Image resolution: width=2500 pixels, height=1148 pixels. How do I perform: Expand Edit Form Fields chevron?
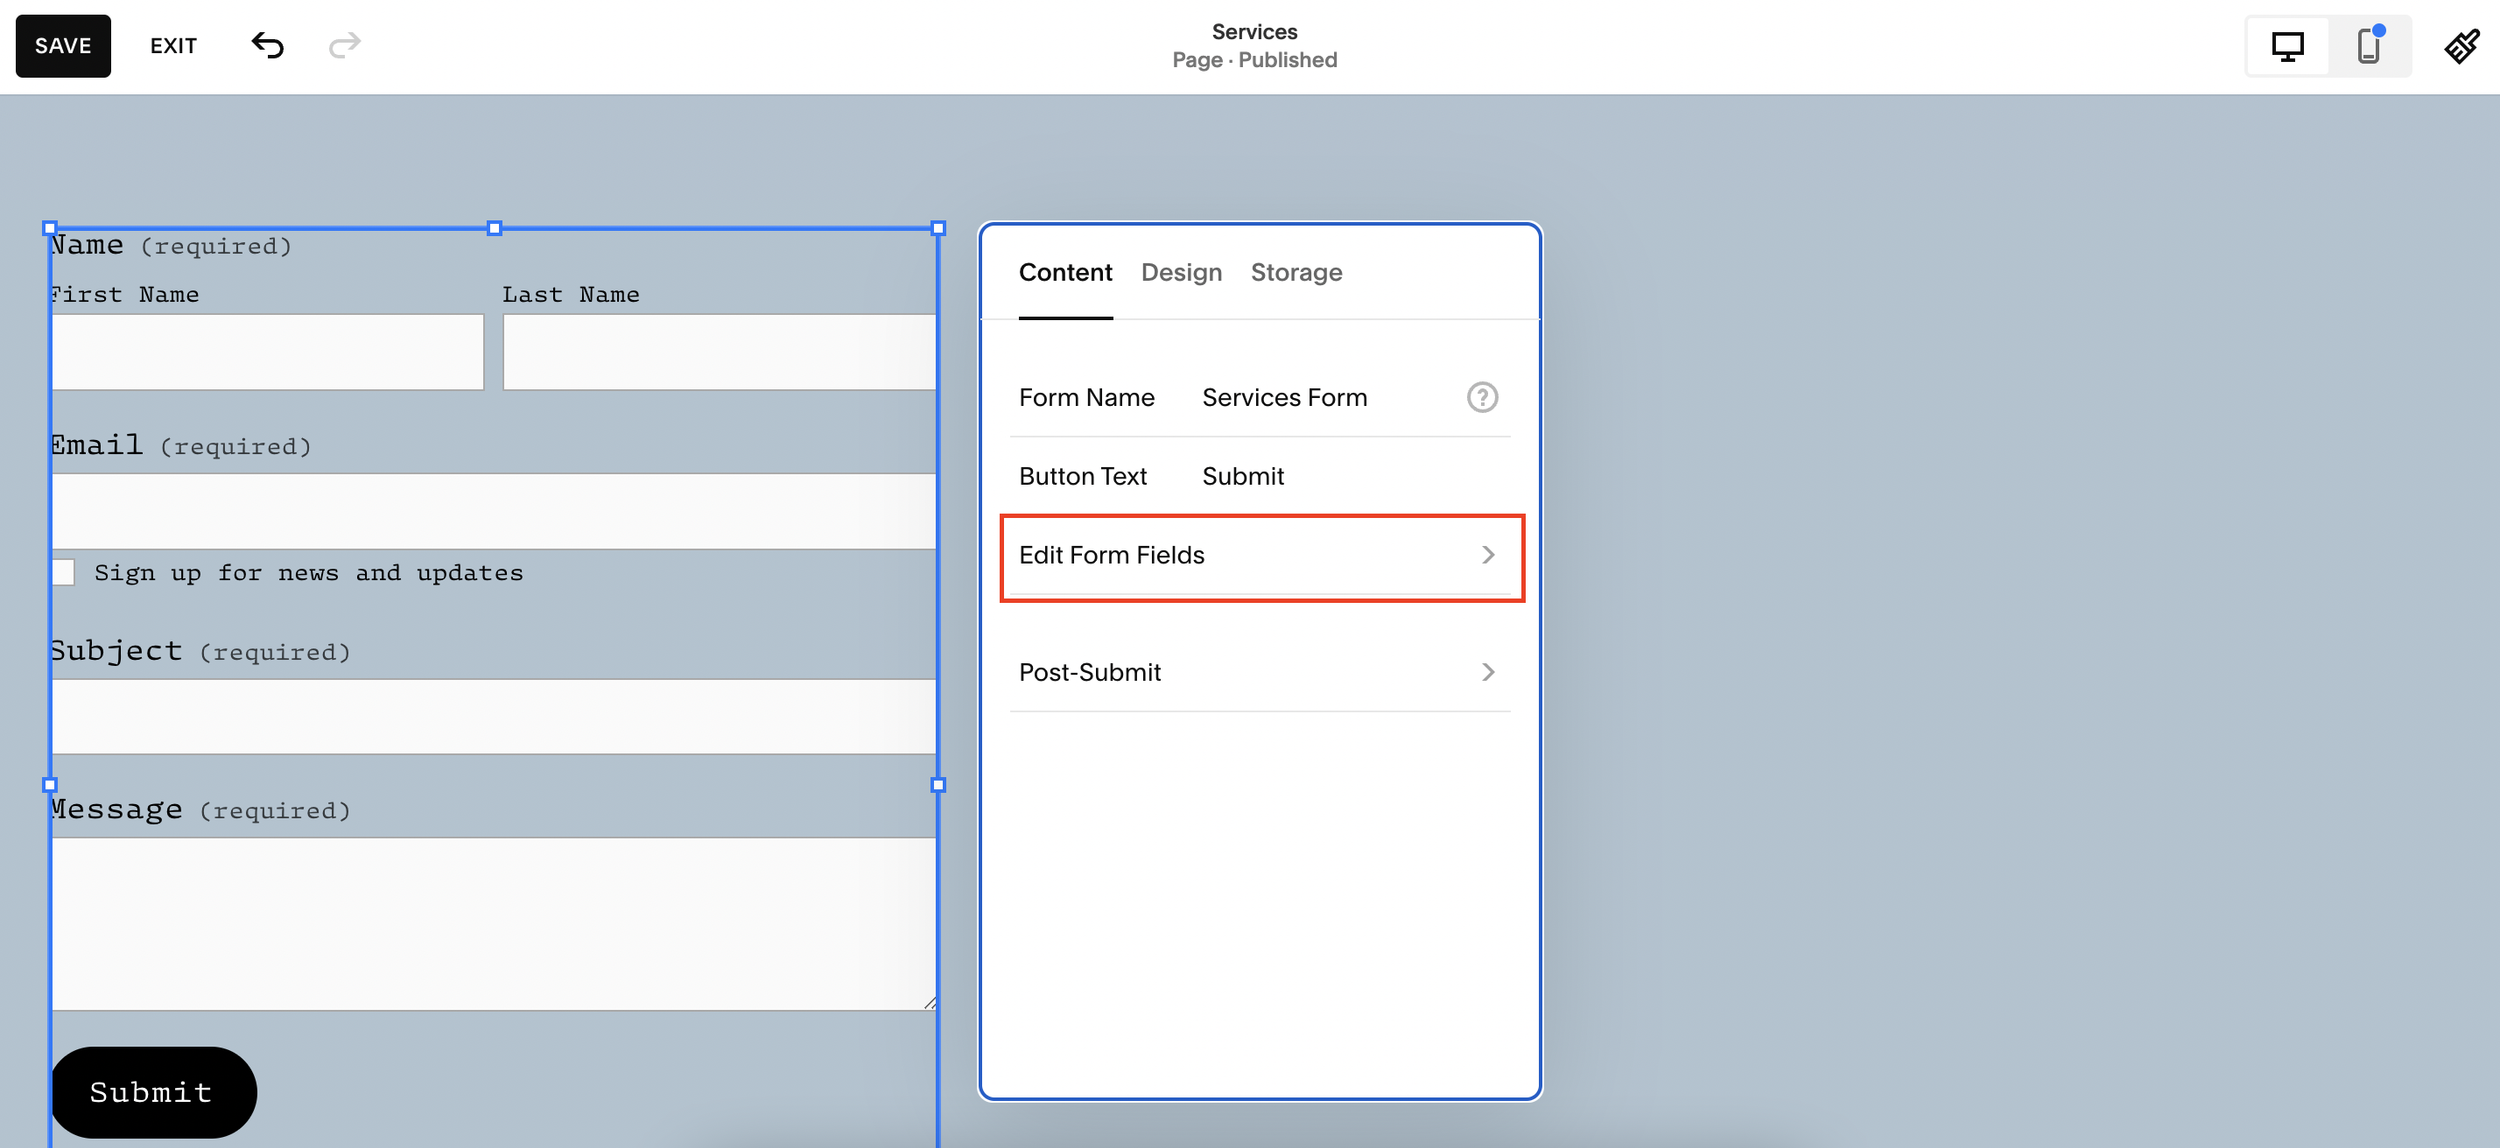[x=1488, y=555]
